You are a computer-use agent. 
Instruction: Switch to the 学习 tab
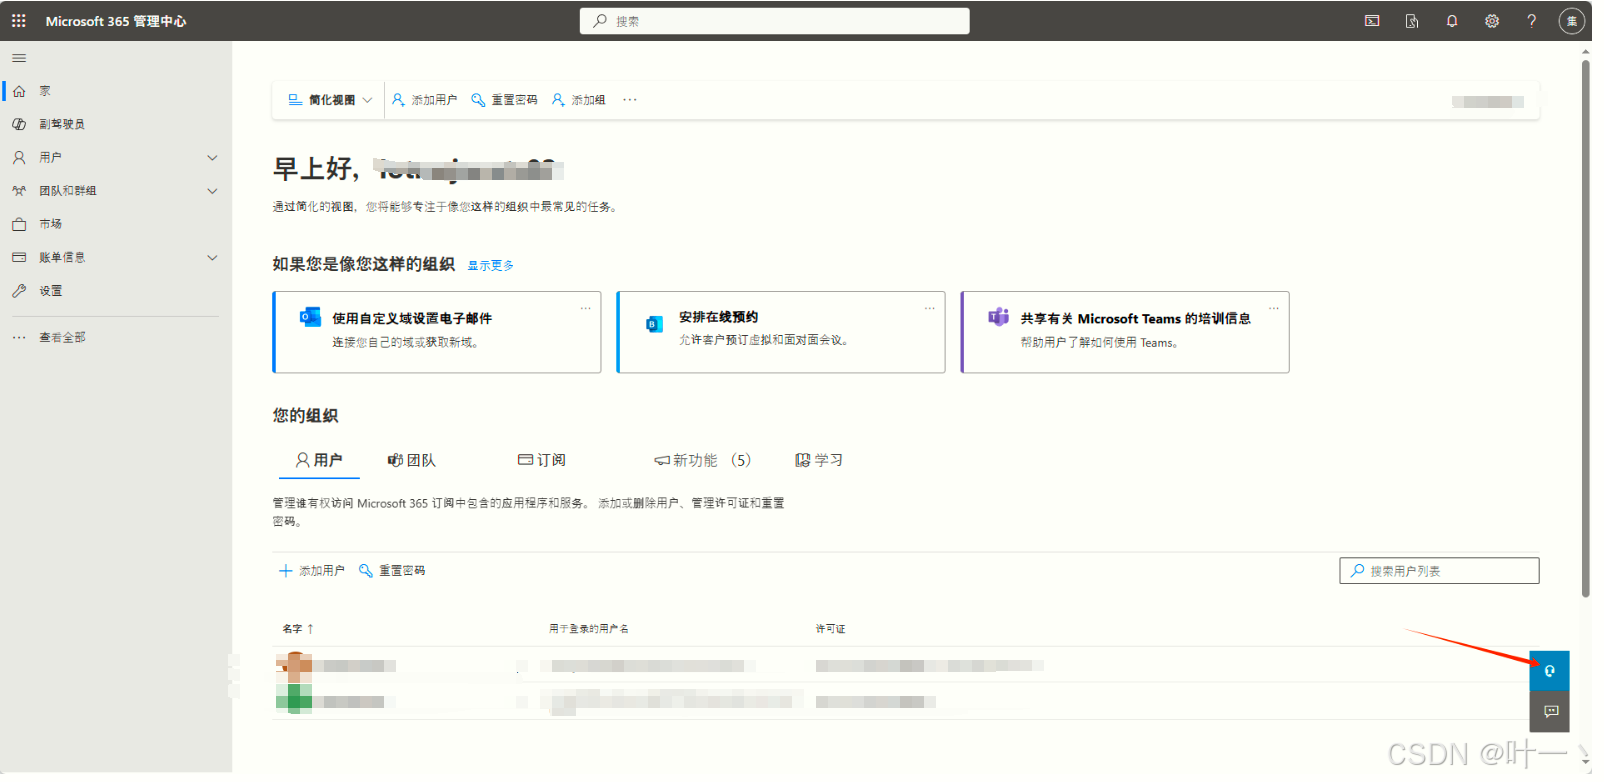tap(819, 460)
